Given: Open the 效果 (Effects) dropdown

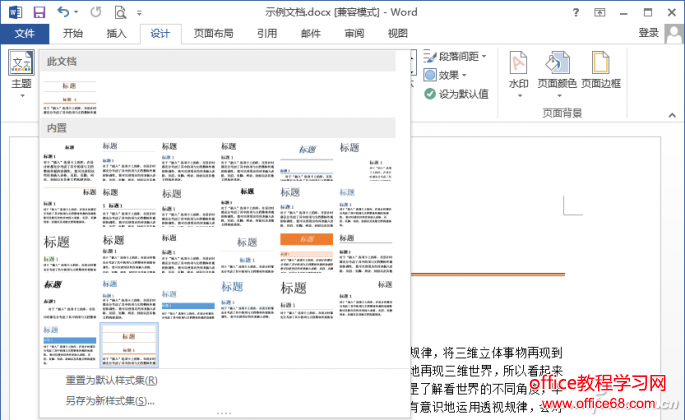Looking at the screenshot, I should tap(445, 75).
